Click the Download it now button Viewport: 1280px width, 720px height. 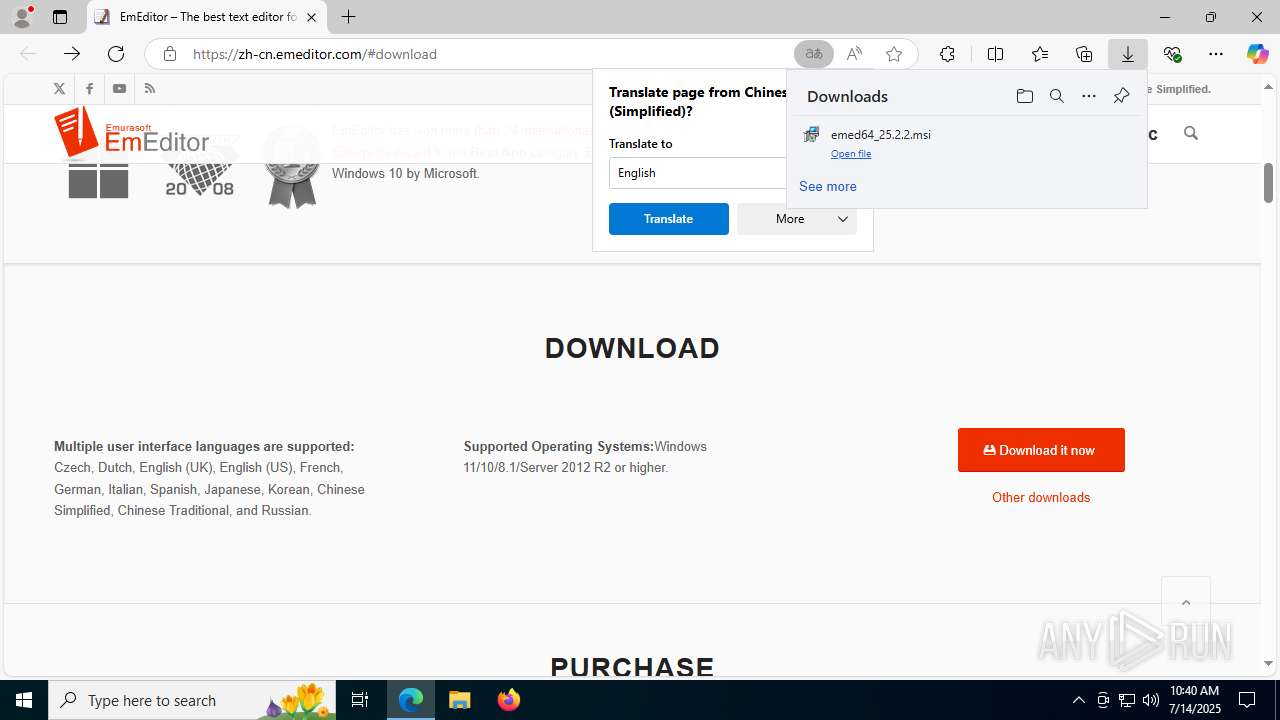1041,450
